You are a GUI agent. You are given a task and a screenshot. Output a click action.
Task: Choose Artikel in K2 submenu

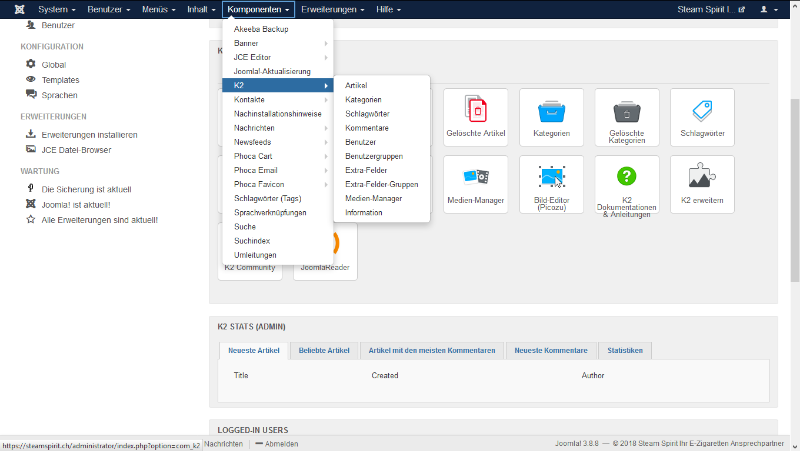pos(382,85)
